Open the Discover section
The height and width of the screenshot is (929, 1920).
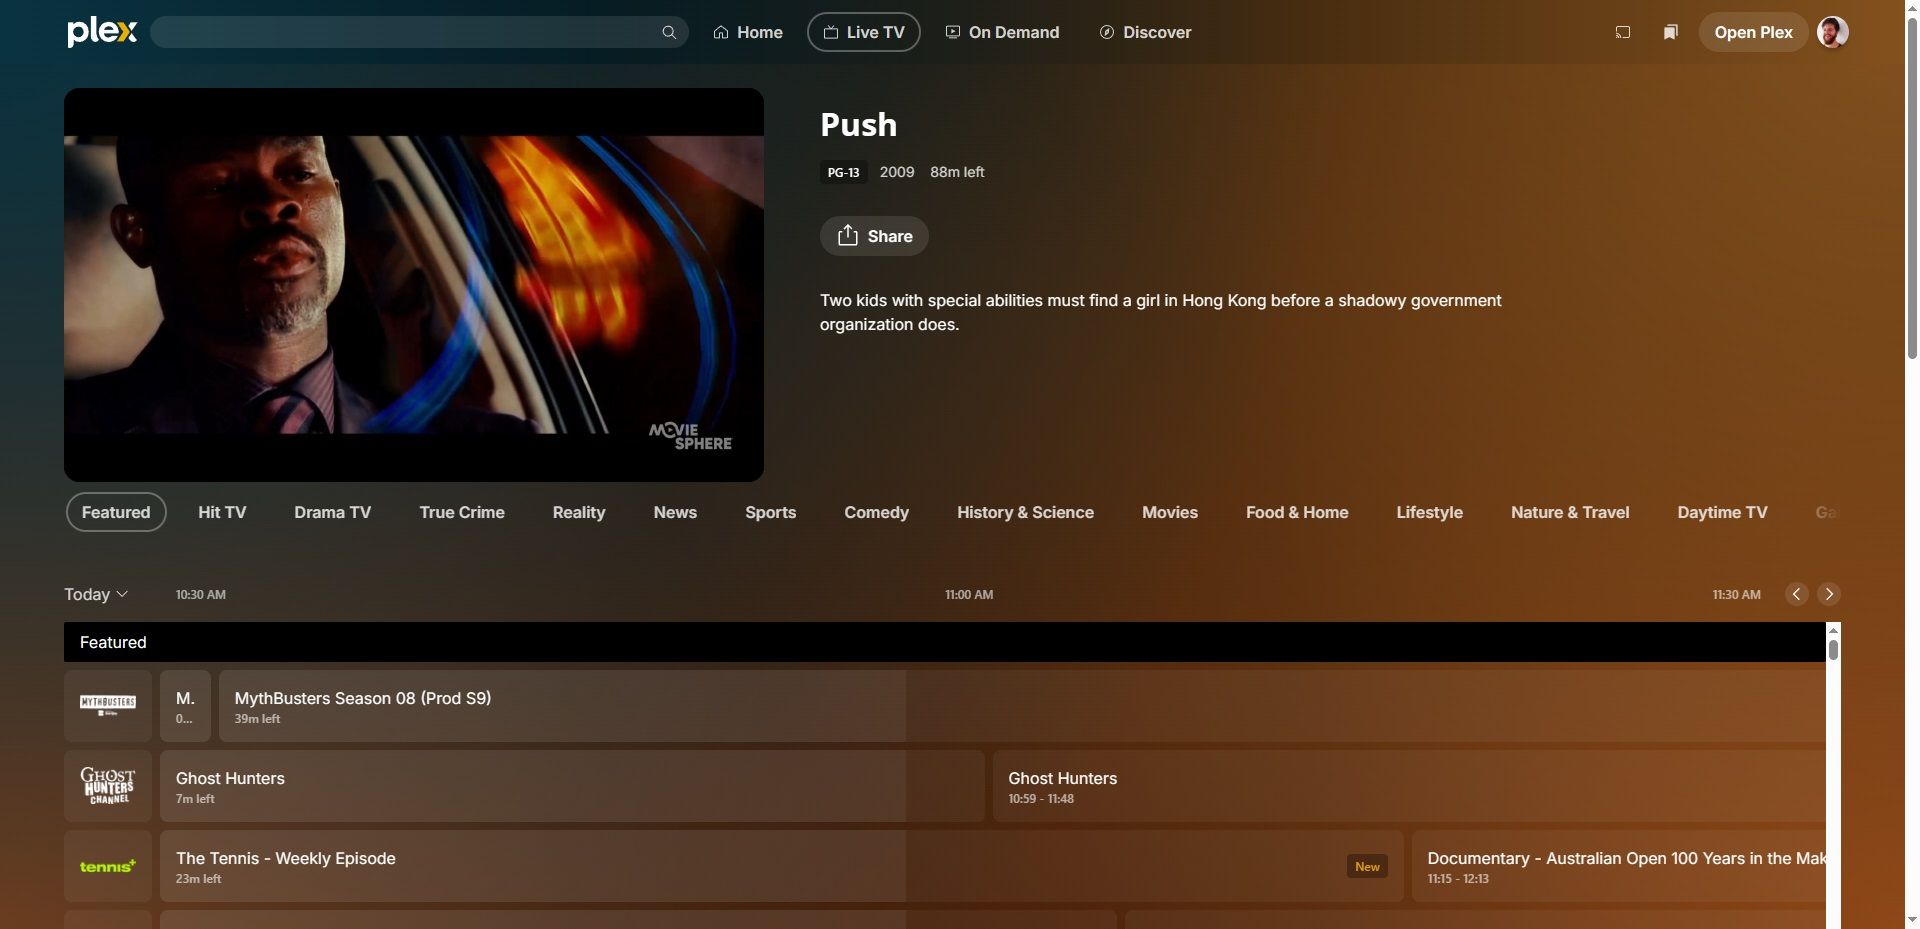point(1145,32)
